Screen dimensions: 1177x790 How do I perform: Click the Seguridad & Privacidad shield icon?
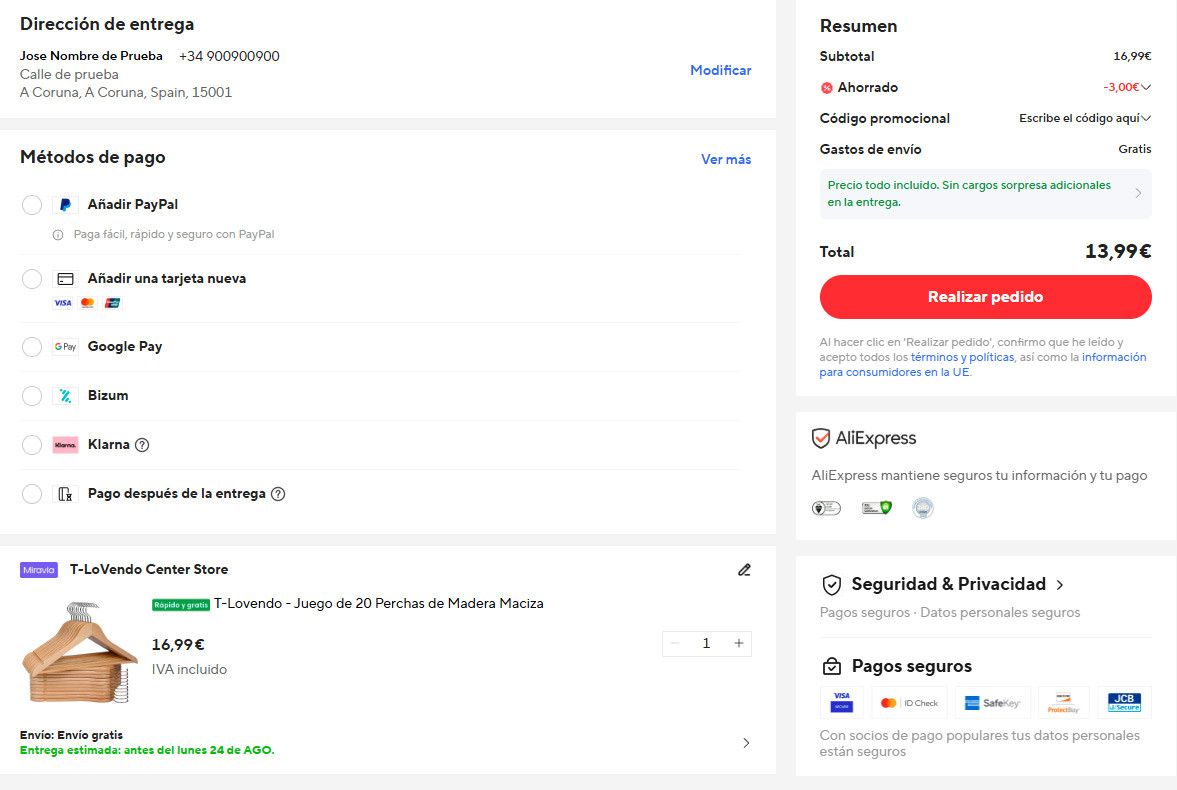click(831, 584)
